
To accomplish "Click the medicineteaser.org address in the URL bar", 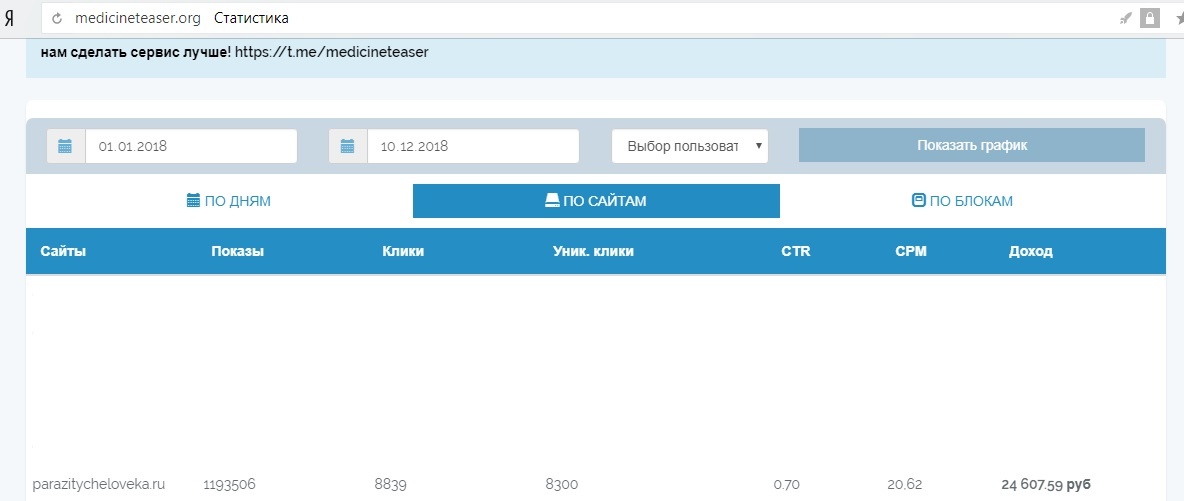I will click(138, 18).
